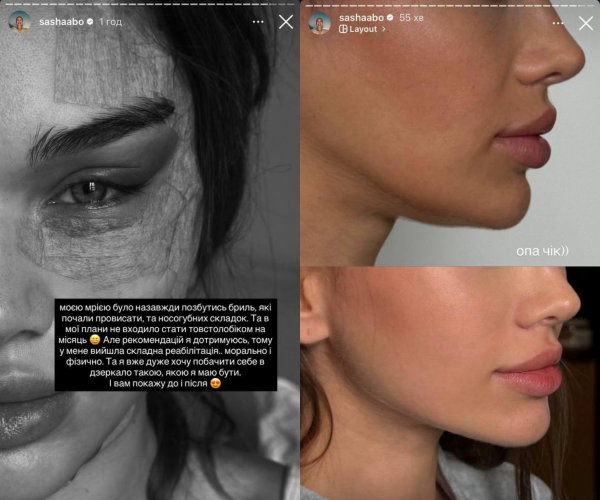This screenshot has height=500, width=600.
Task: Open sashaabo username on the 1 год story
Action: (x=61, y=22)
